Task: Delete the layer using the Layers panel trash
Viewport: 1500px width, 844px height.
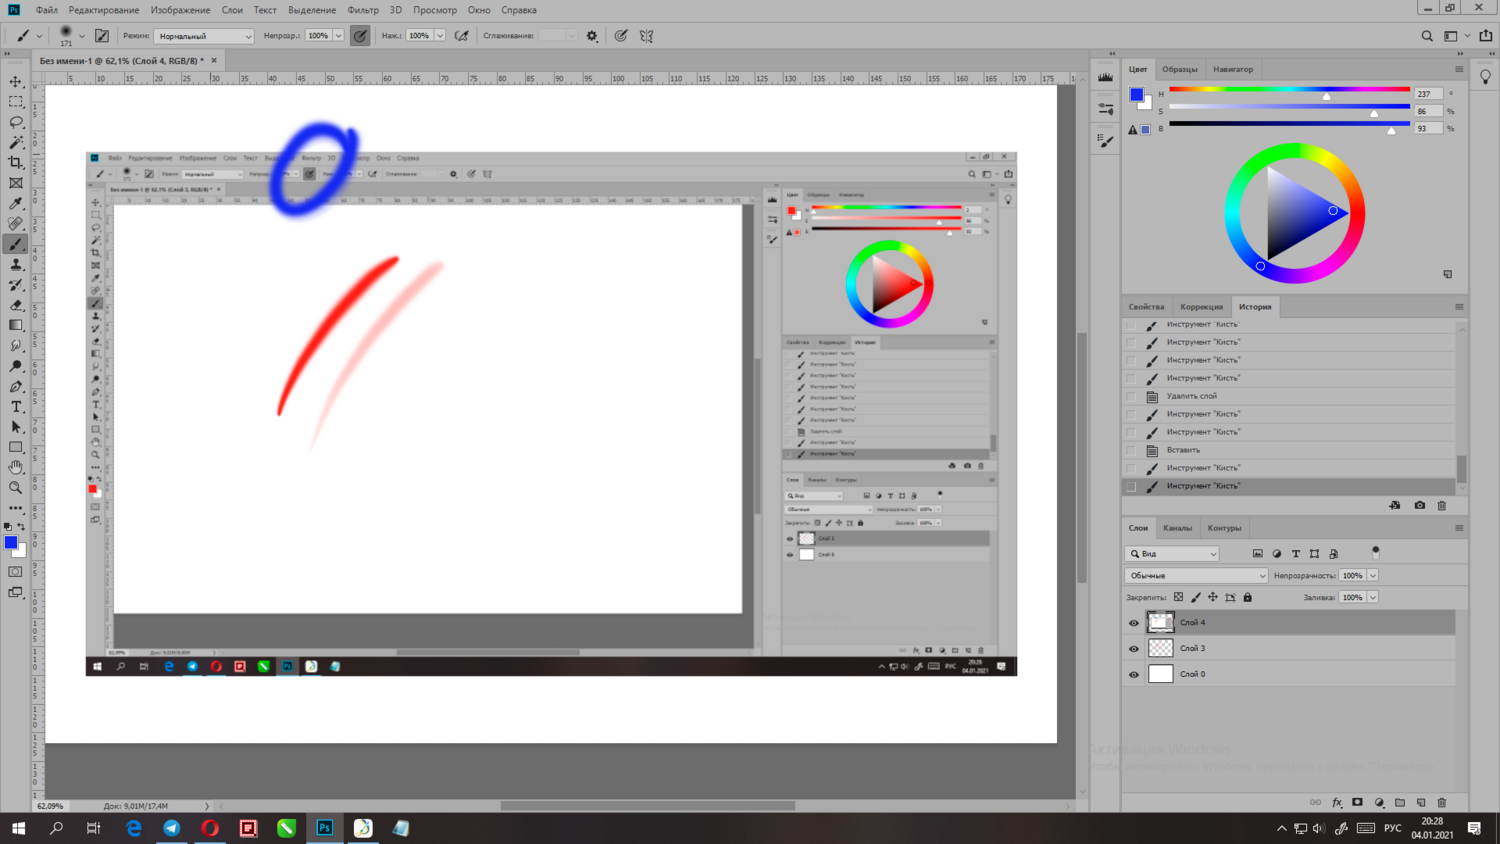Action: coord(1442,802)
